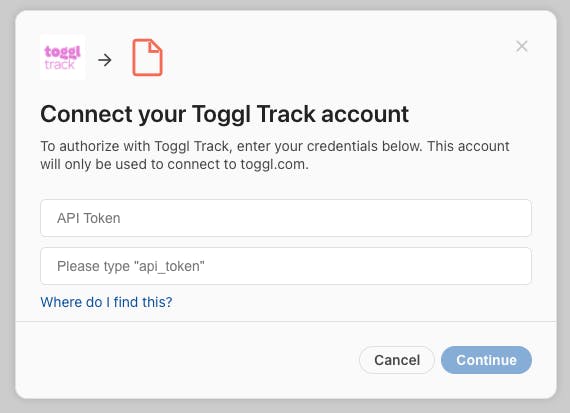The width and height of the screenshot is (570, 413).
Task: Click the 'track' word in the logo
Action: pos(59,65)
